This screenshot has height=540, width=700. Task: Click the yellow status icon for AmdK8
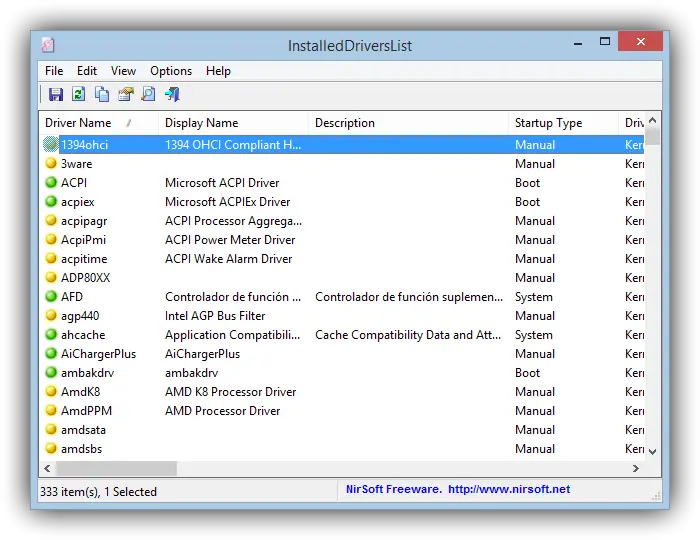(51, 392)
